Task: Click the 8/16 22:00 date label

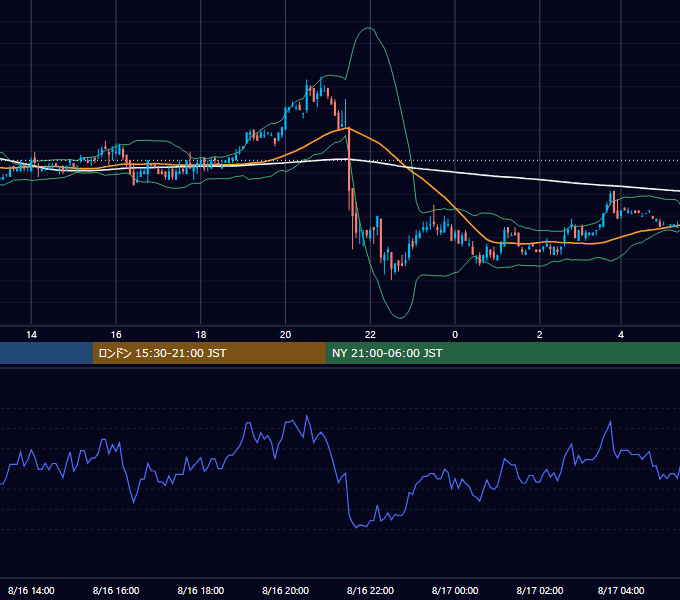Action: [x=370, y=590]
